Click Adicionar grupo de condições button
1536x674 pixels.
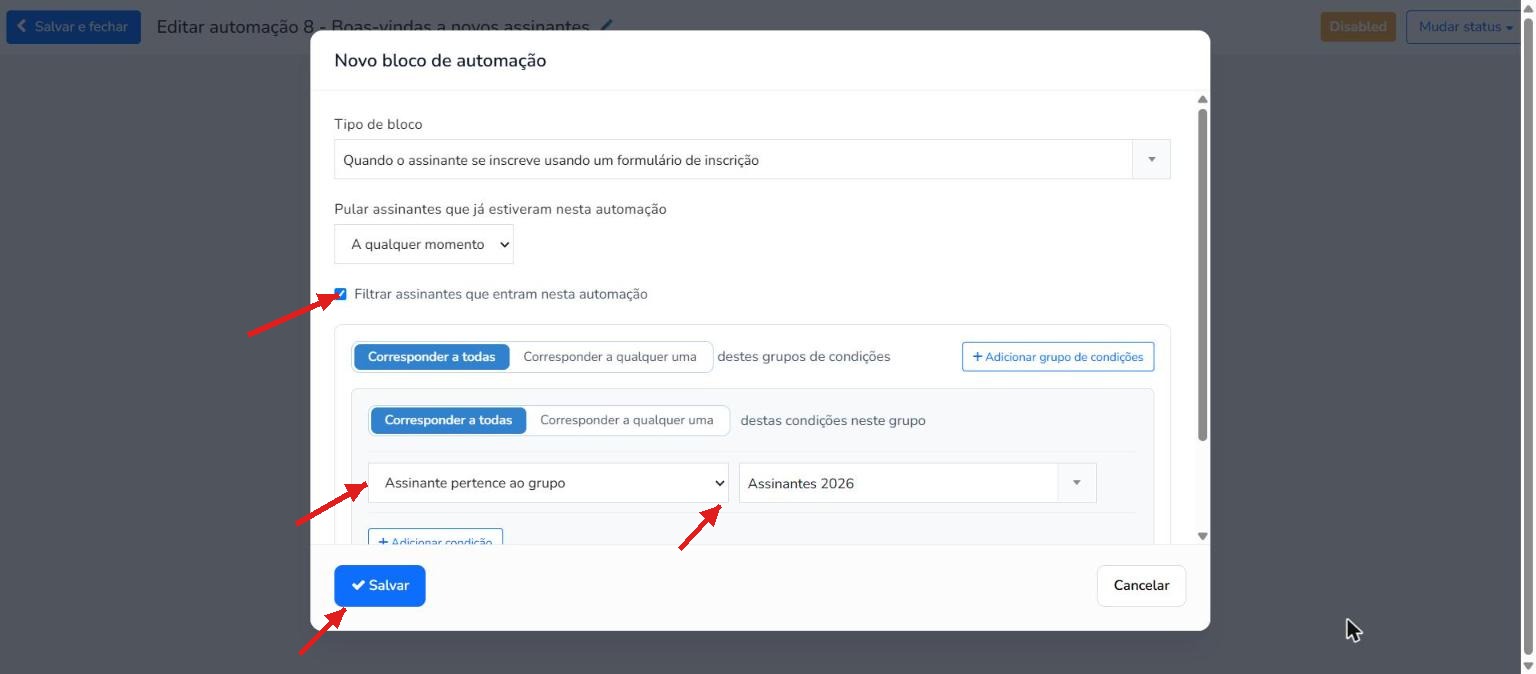(1058, 357)
